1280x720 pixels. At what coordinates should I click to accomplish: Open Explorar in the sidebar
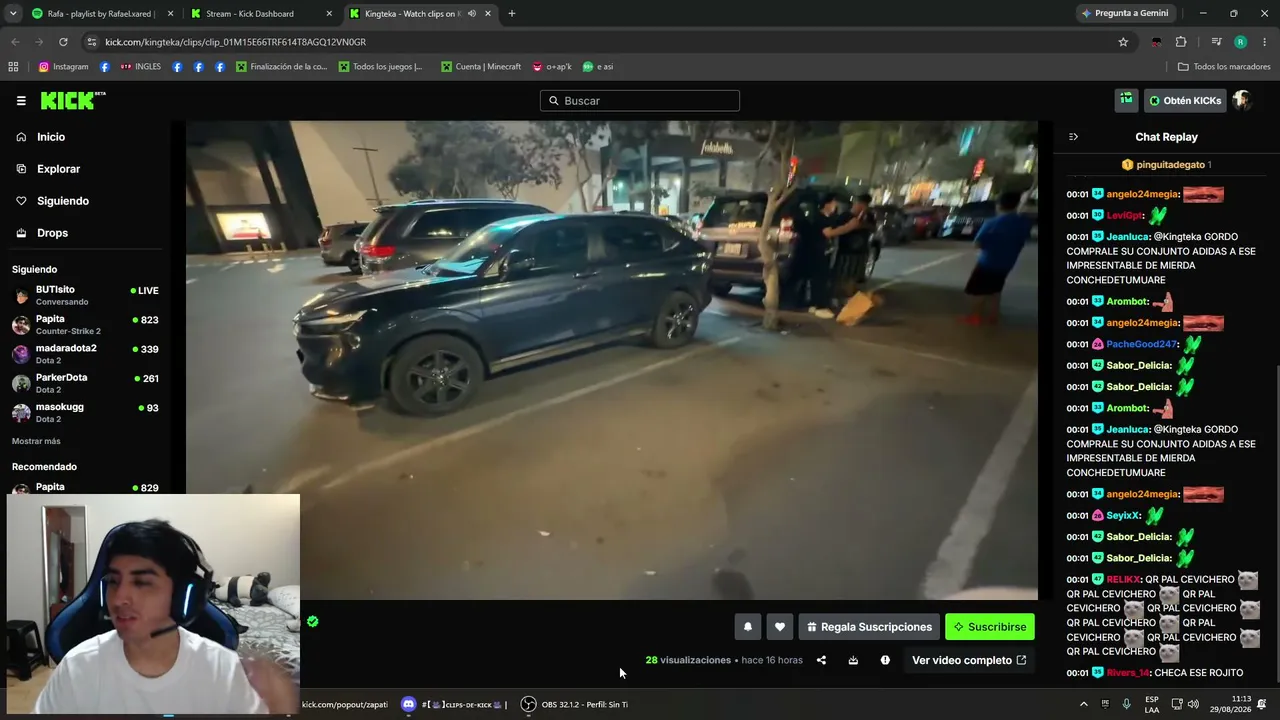pos(84,169)
